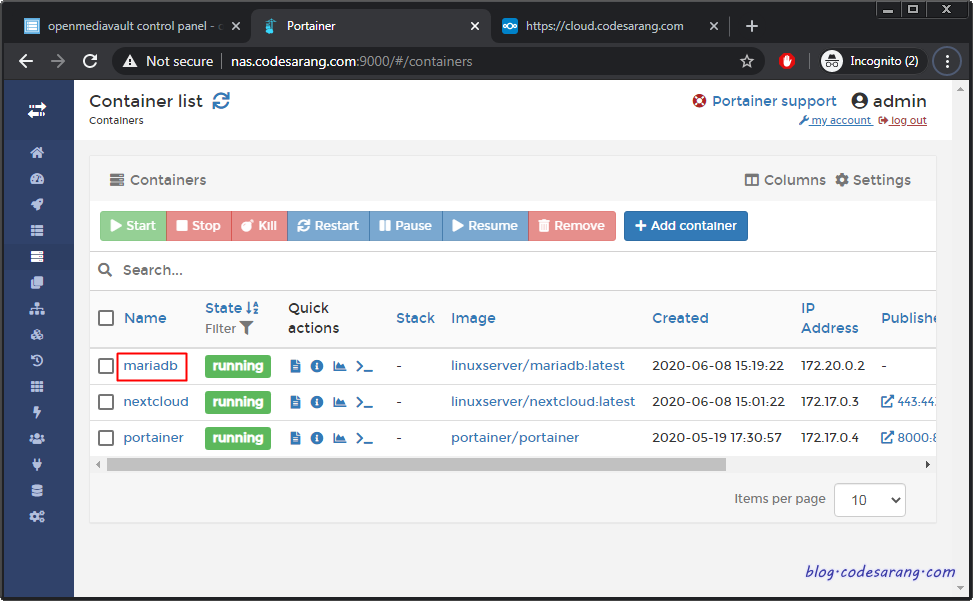
Task: Open Users group icon in sidebar
Action: [x=37, y=439]
